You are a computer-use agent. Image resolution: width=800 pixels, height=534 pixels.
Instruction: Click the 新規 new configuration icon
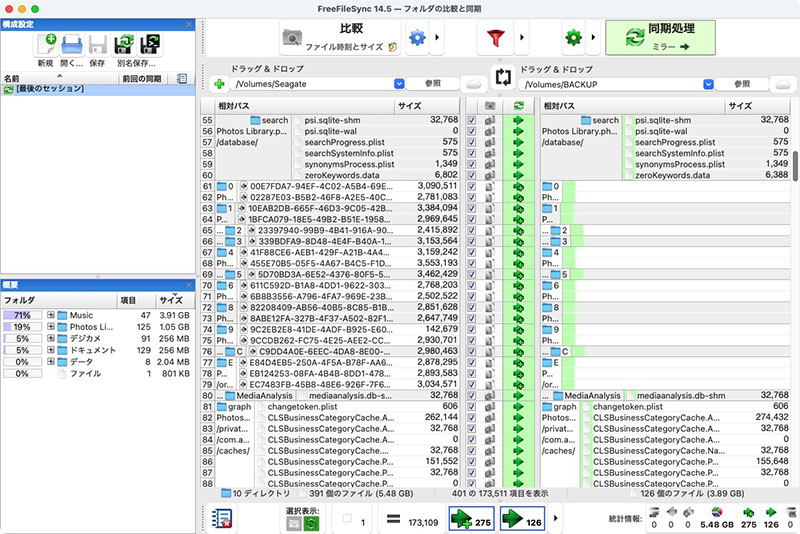tap(46, 45)
